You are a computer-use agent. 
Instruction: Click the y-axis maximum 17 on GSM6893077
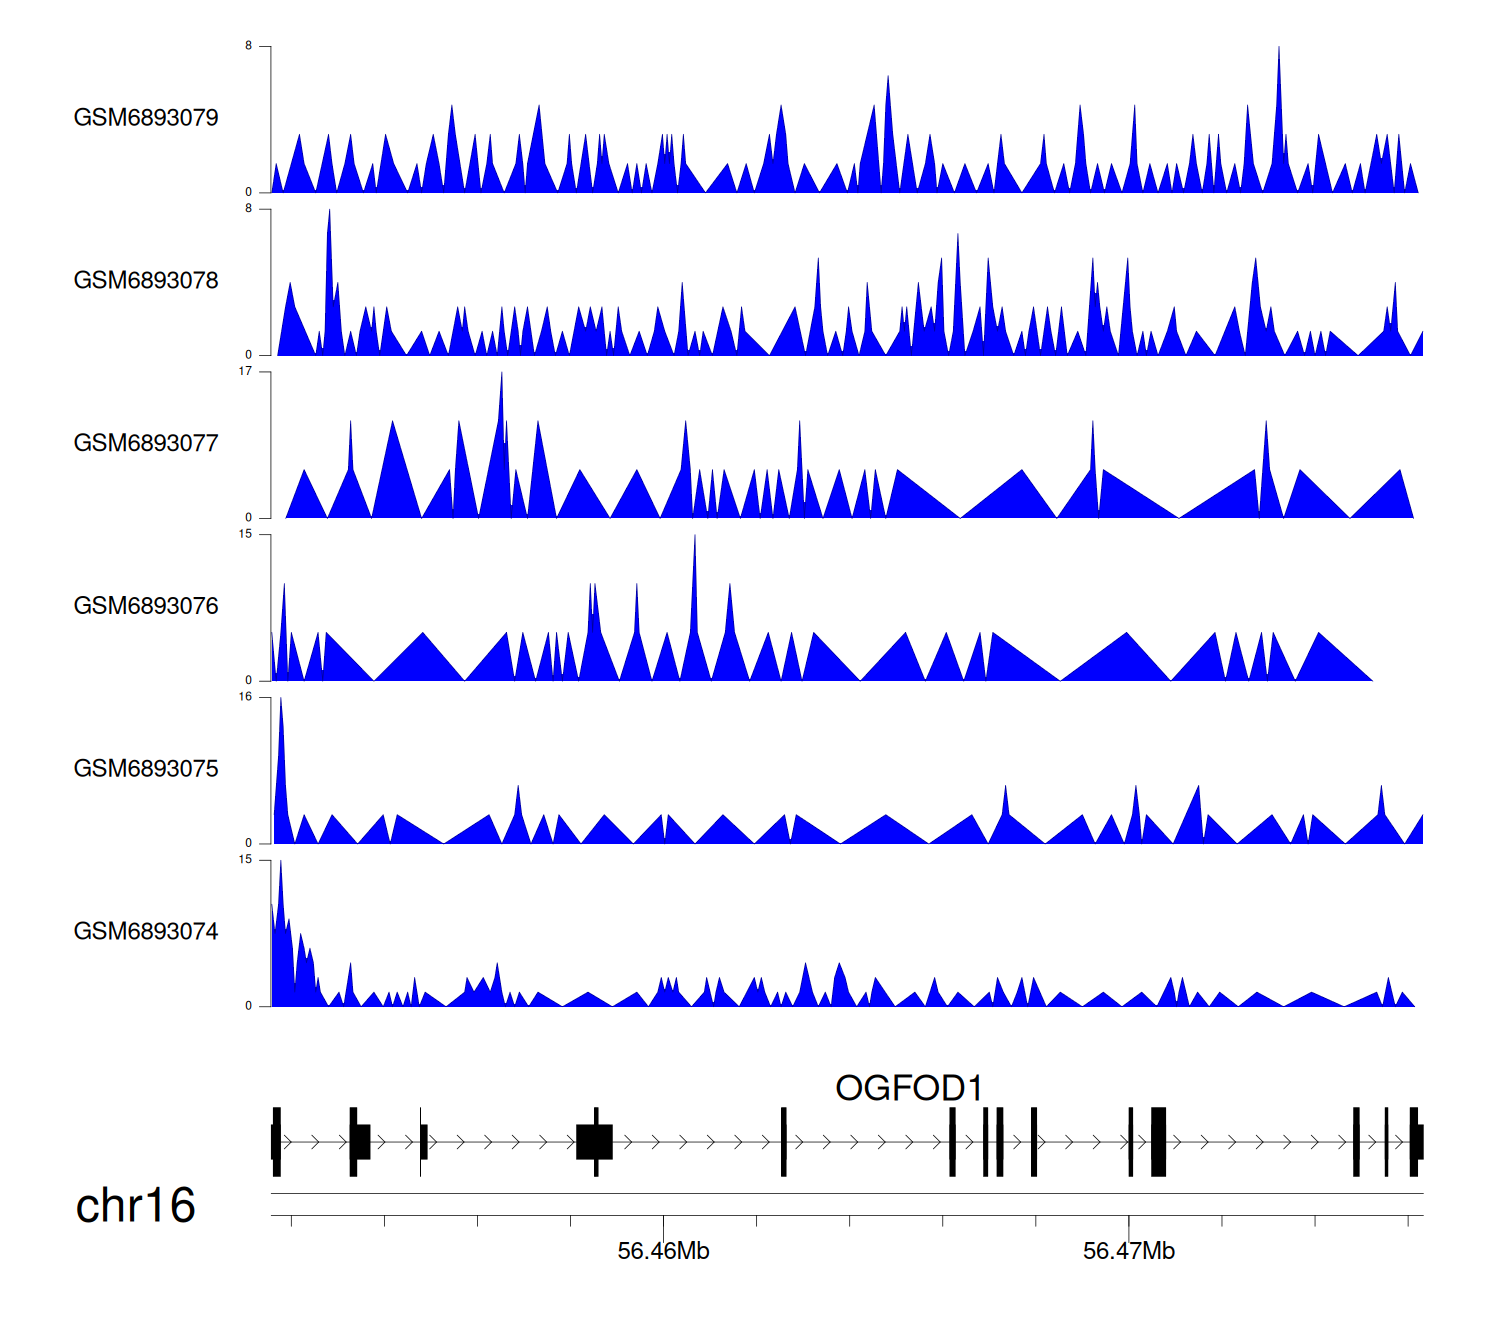[245, 372]
